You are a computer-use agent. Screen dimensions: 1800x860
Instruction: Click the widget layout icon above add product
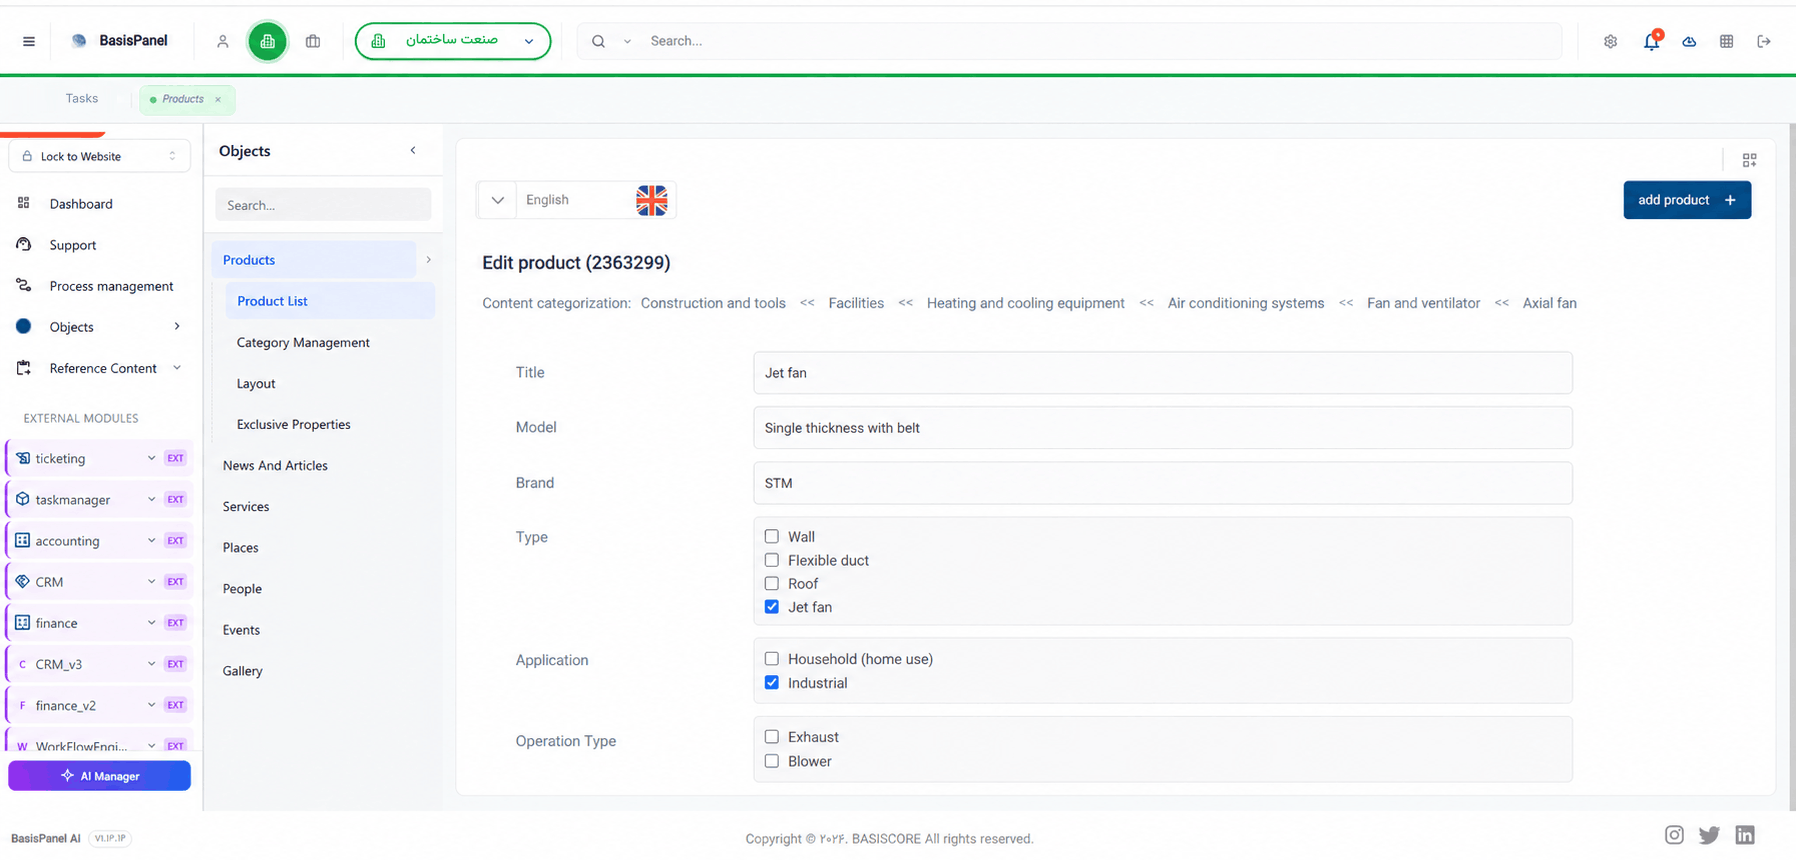tap(1749, 160)
